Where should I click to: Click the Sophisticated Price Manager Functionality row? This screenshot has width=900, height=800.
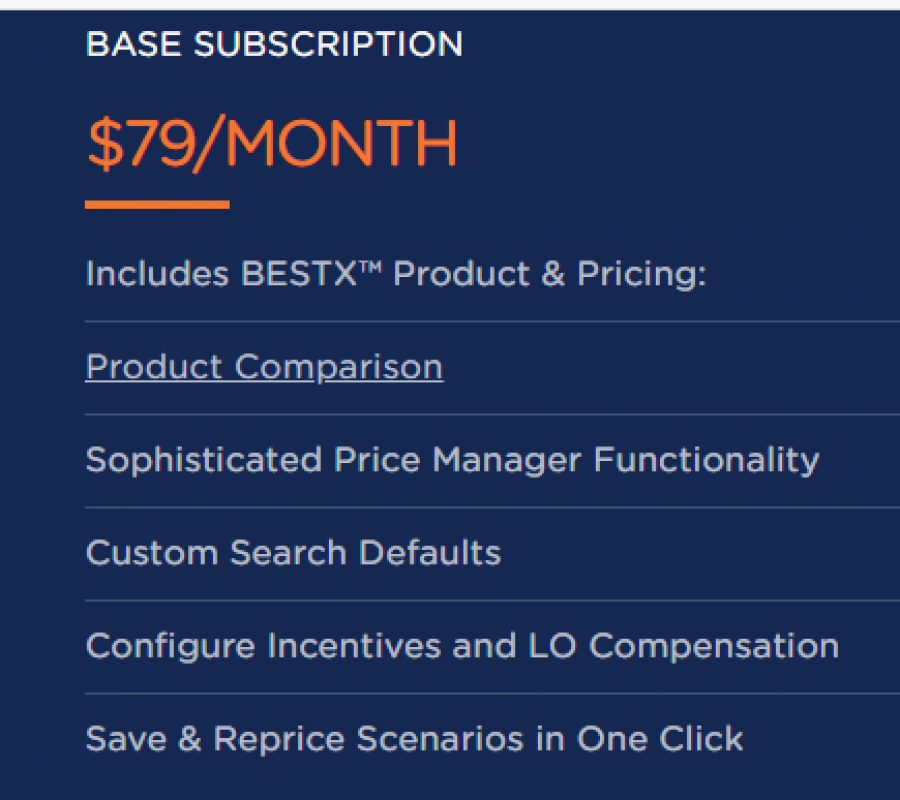pos(453,459)
